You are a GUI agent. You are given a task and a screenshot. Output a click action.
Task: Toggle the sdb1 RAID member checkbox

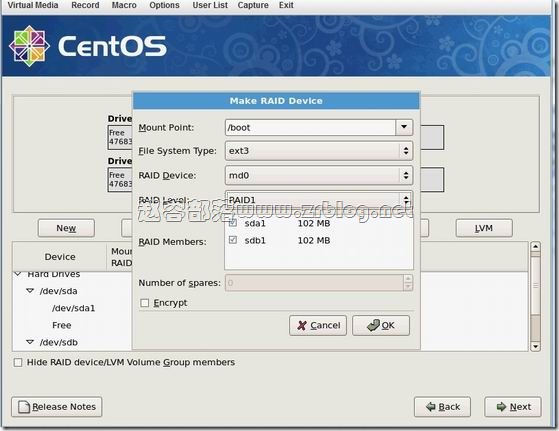click(x=233, y=240)
